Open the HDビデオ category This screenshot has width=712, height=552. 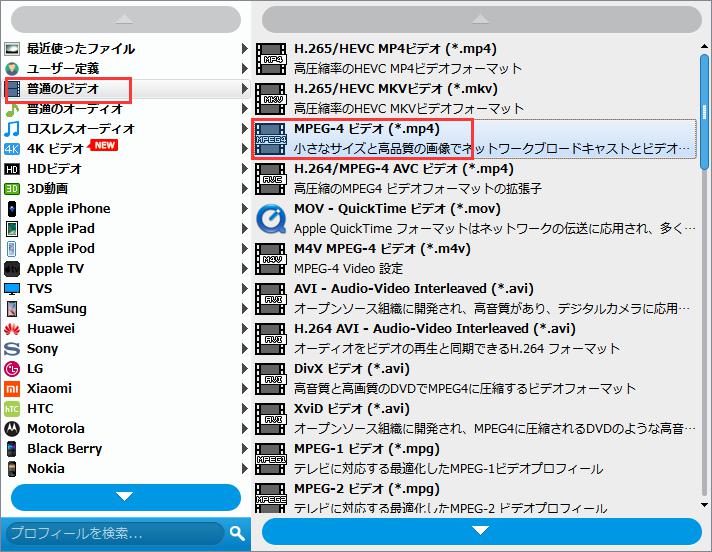127,169
